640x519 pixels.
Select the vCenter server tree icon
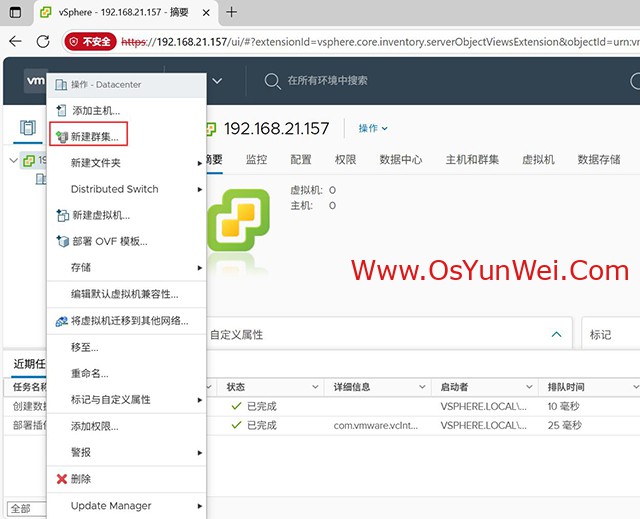click(29, 161)
